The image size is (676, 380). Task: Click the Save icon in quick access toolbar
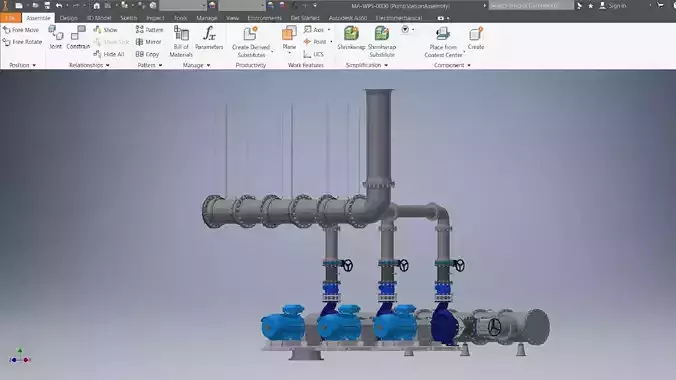click(x=47, y=6)
